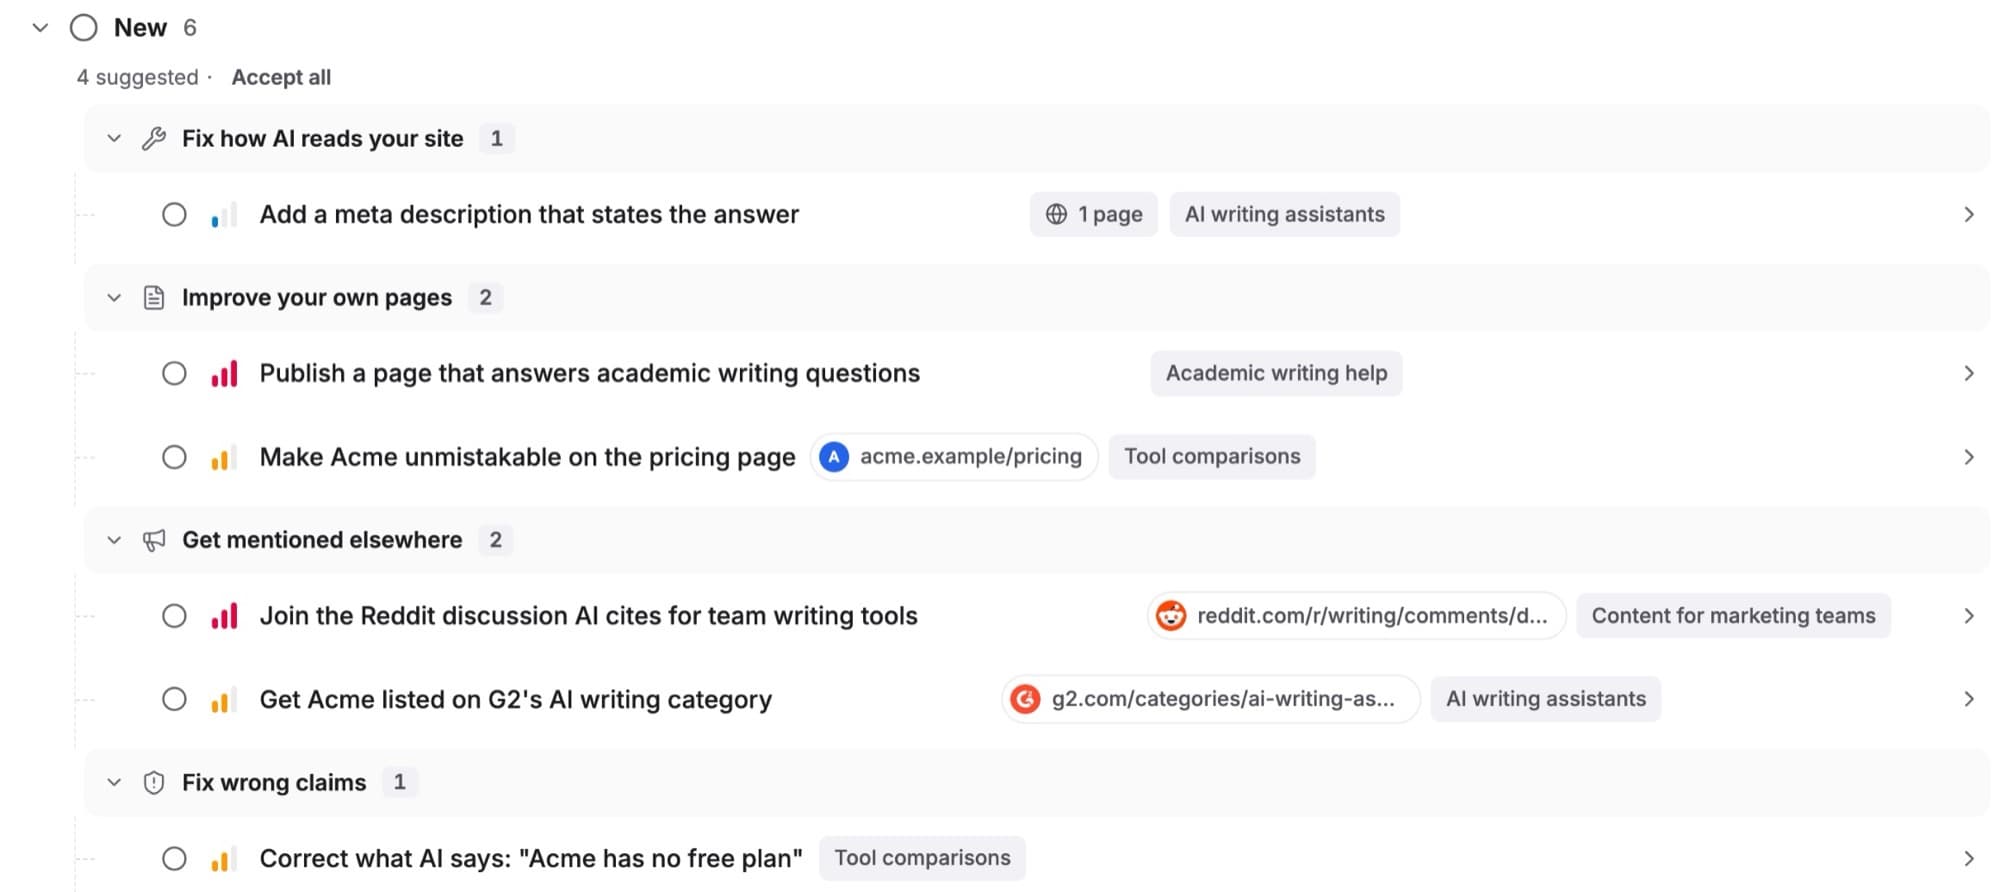The height and width of the screenshot is (892, 2000).
Task: Click the 1 page chip
Action: tap(1093, 215)
